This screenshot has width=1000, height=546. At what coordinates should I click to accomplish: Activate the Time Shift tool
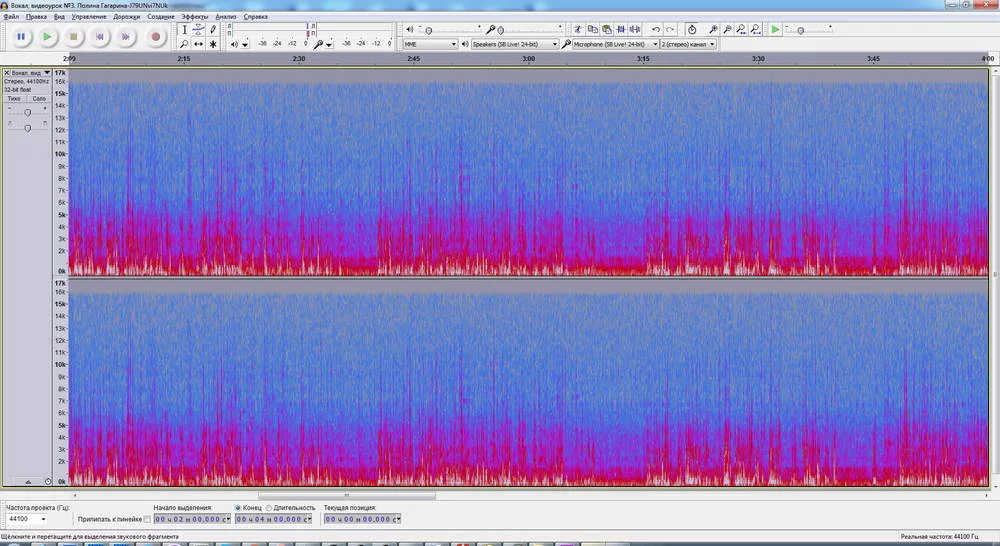click(198, 44)
